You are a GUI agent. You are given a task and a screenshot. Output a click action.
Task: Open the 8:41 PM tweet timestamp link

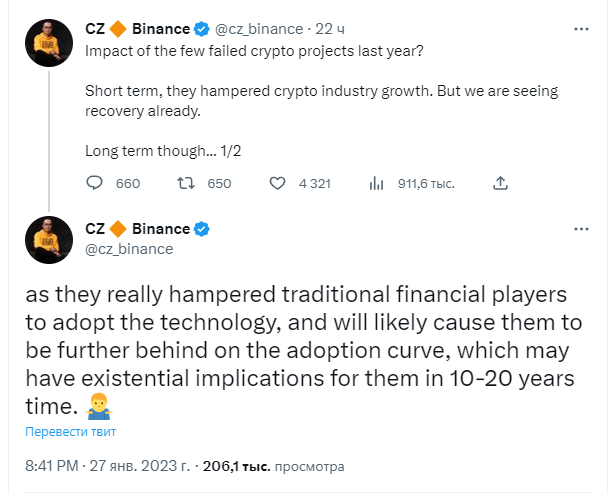(x=107, y=466)
